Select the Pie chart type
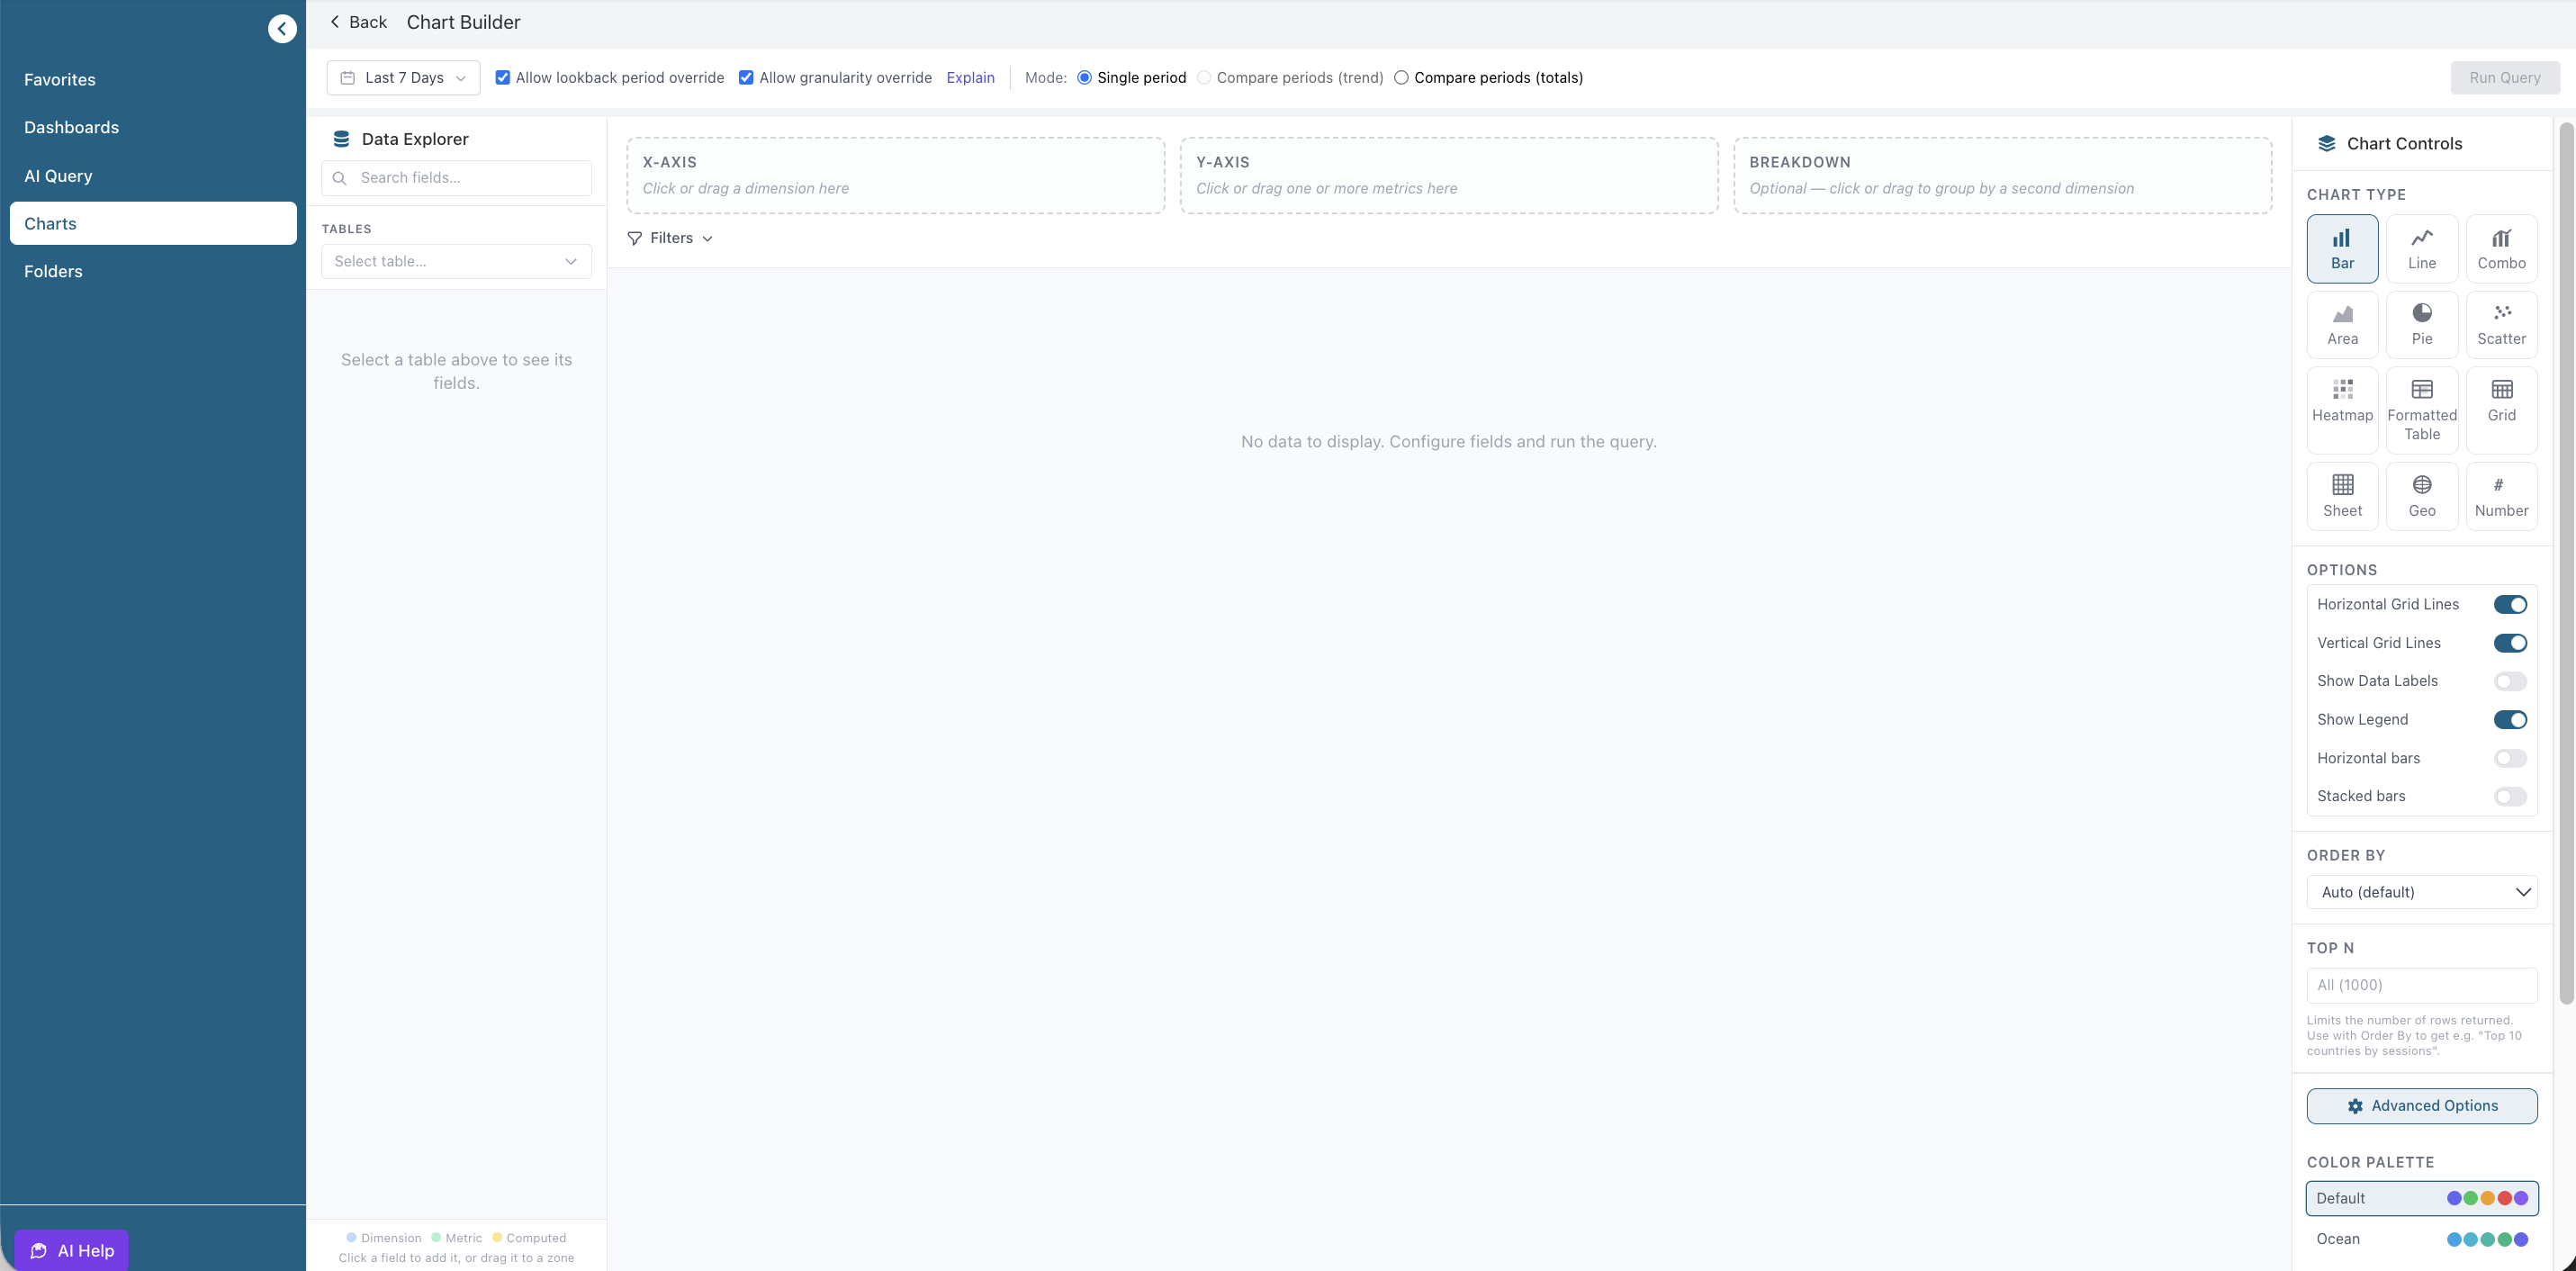Screen dimensions: 2576x1271 click(2421, 325)
